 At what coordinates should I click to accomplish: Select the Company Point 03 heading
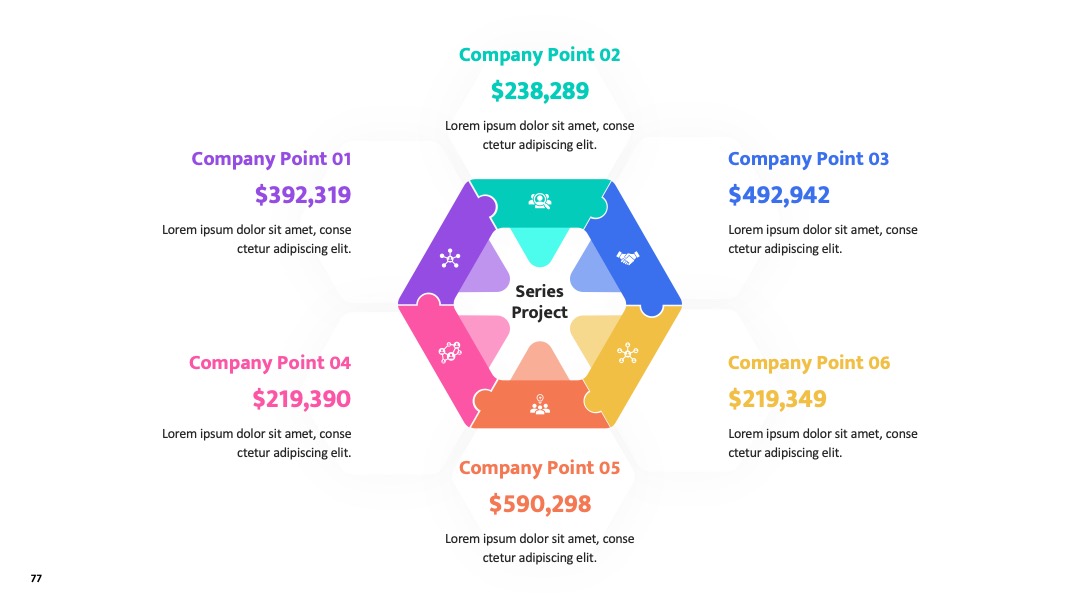click(809, 159)
